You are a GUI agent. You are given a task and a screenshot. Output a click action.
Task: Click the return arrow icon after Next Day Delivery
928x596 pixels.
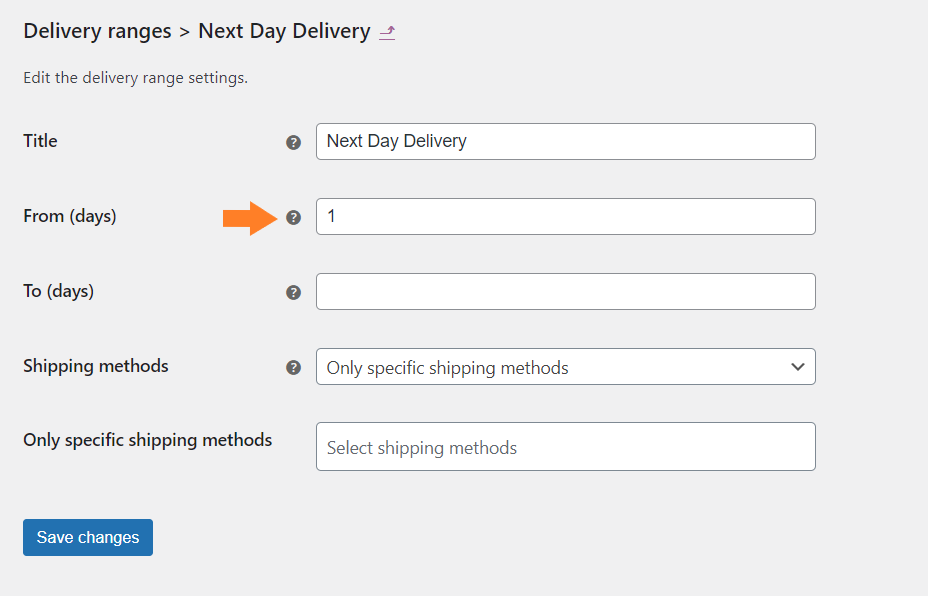coord(387,32)
